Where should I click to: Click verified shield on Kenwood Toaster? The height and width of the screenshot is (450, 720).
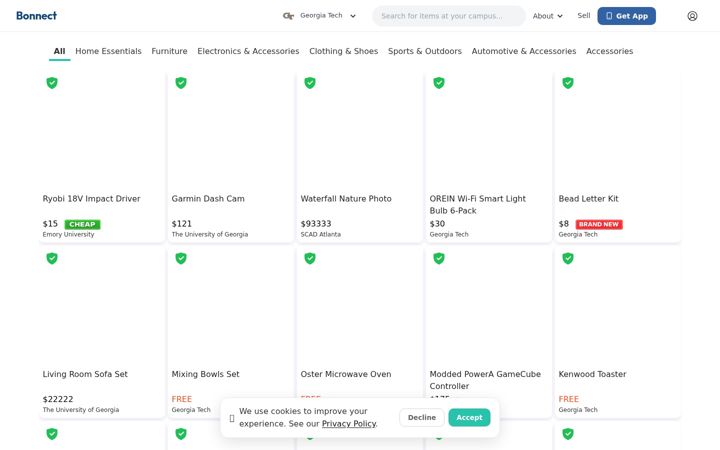pos(568,259)
